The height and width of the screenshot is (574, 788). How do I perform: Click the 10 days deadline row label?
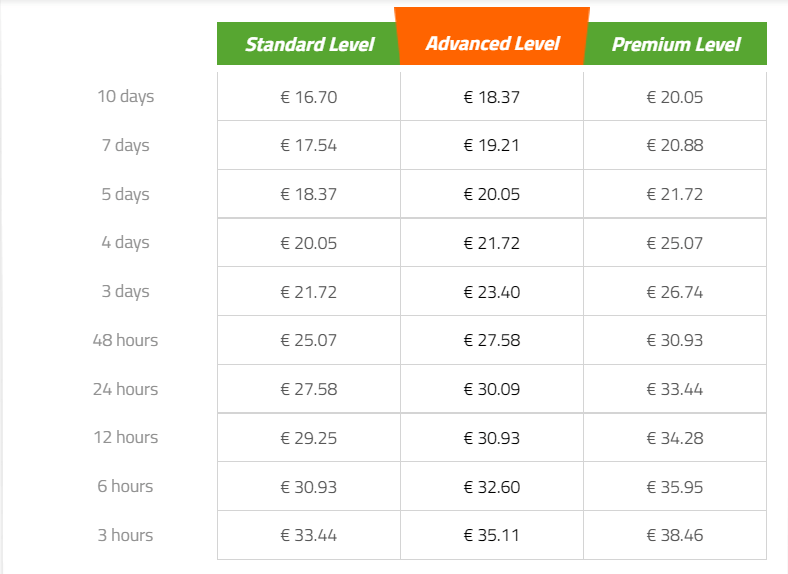point(126,96)
